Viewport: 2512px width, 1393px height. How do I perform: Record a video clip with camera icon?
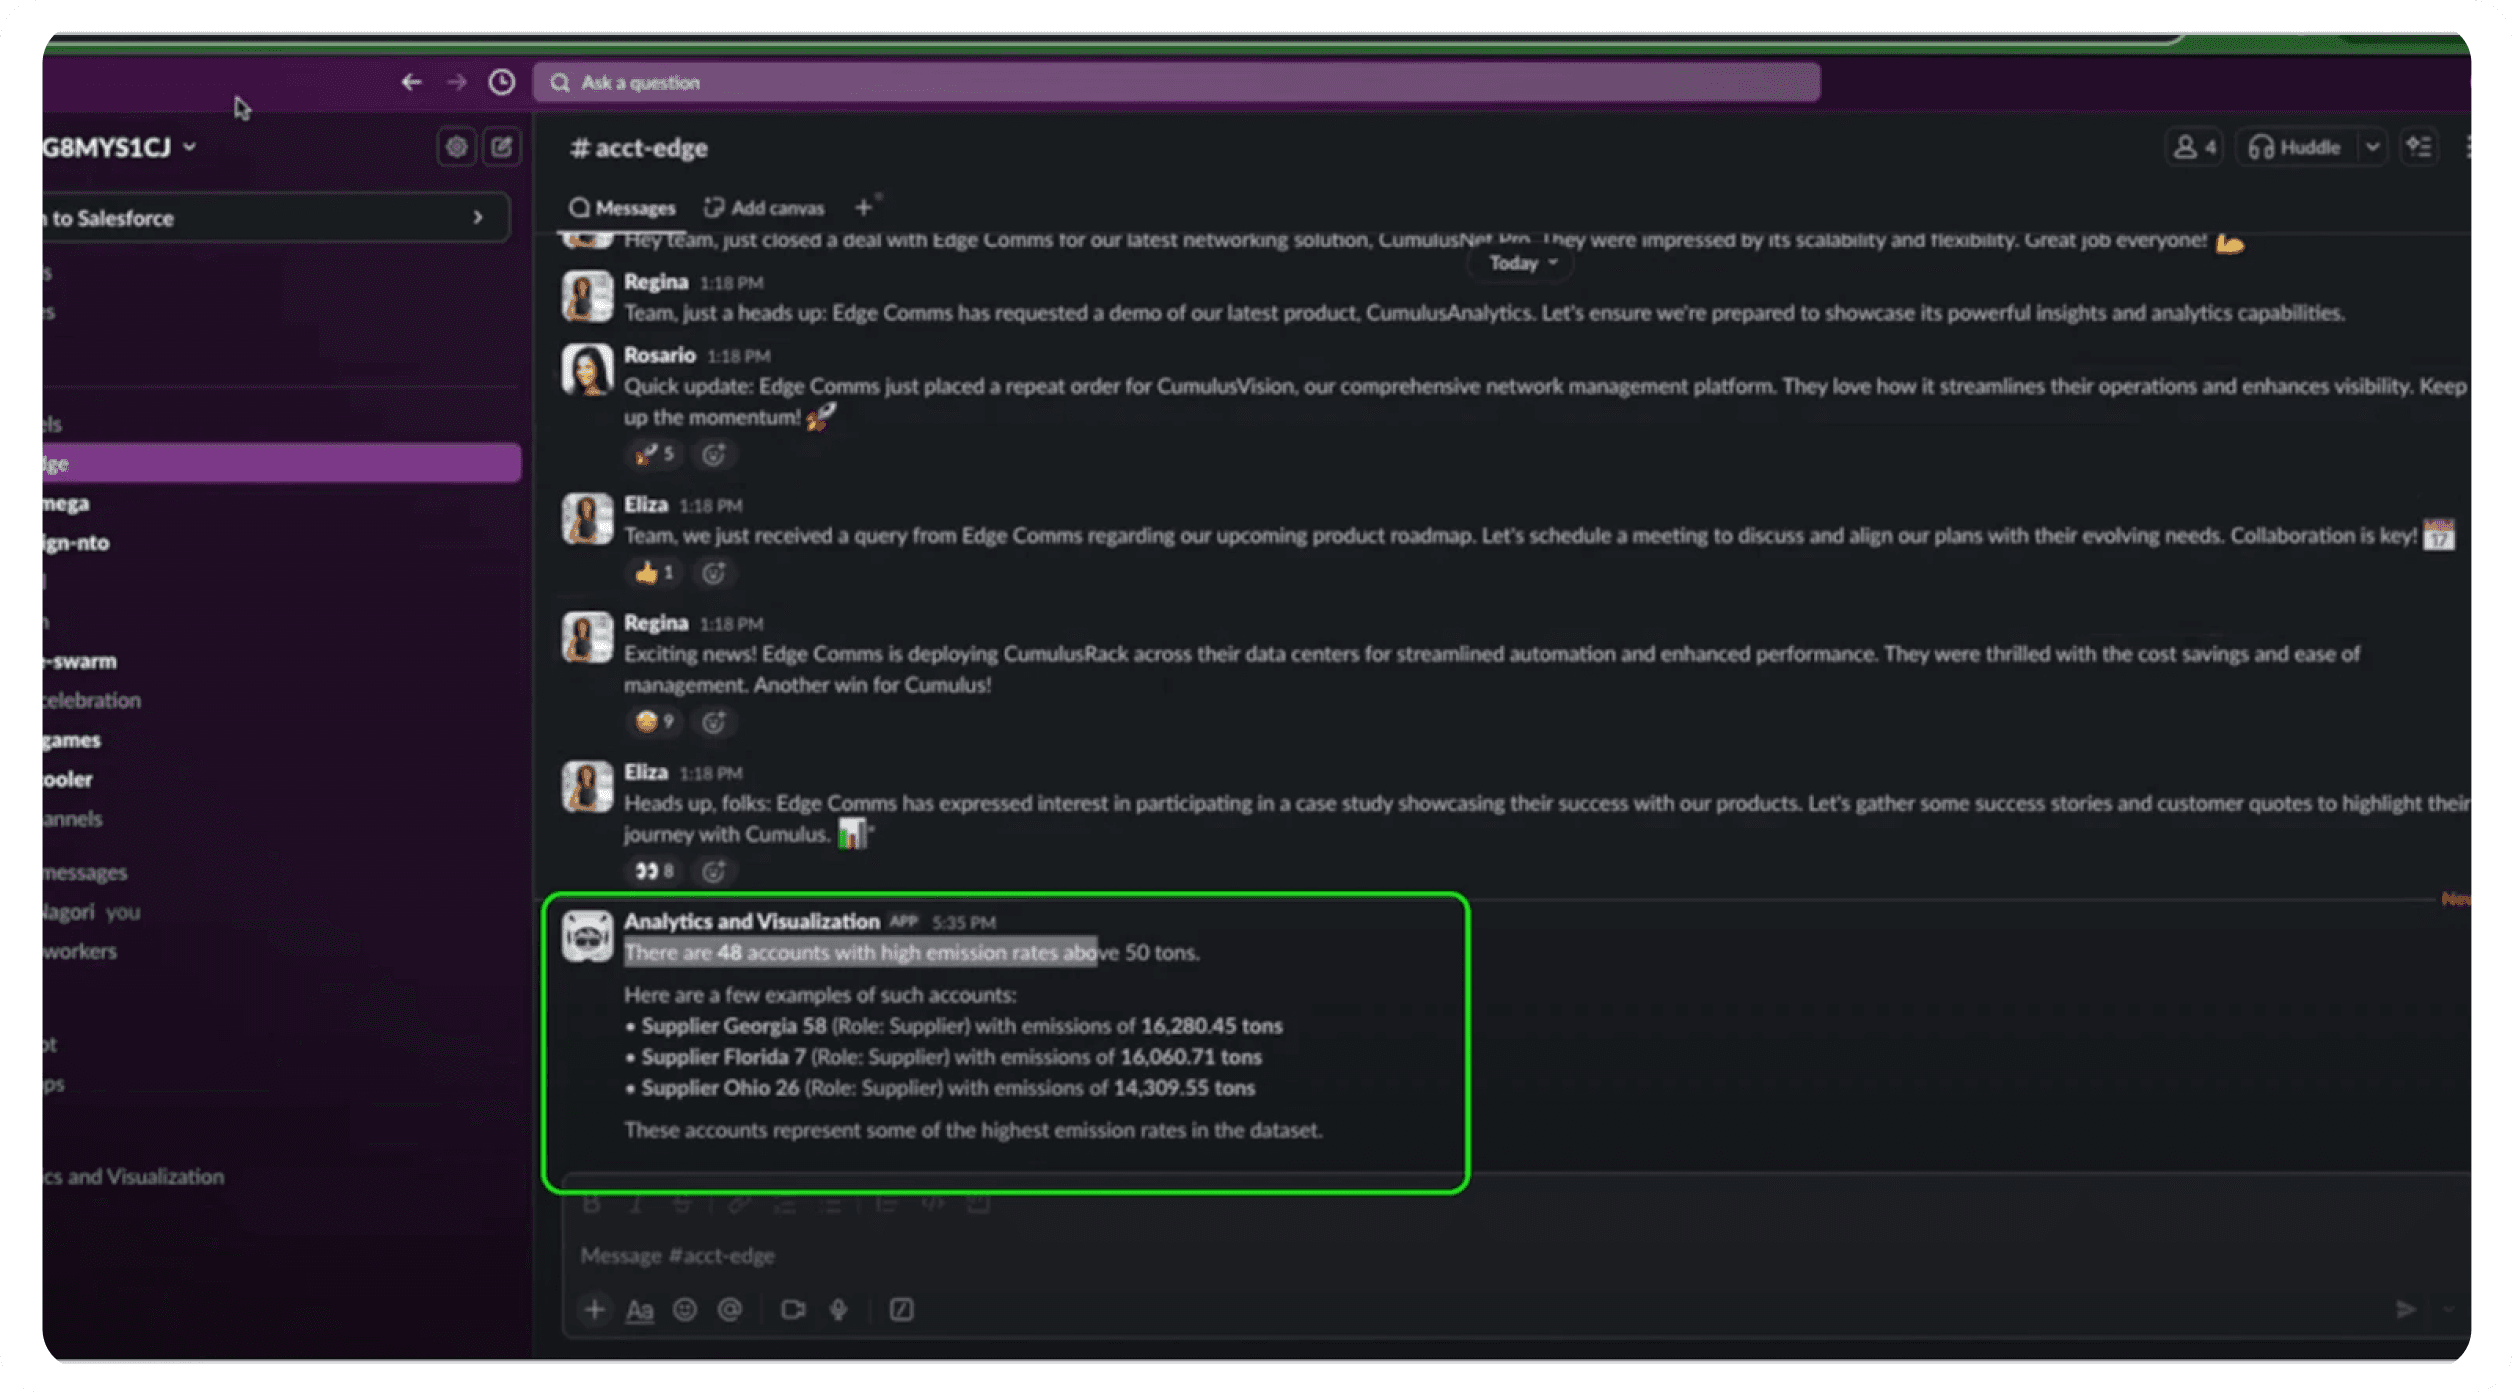point(793,1309)
